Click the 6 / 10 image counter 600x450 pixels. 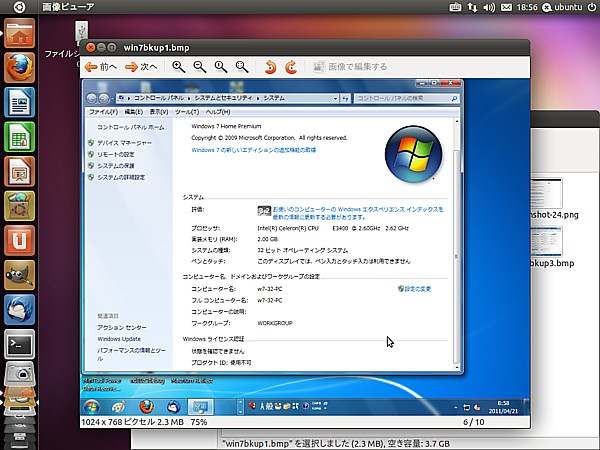(x=474, y=422)
